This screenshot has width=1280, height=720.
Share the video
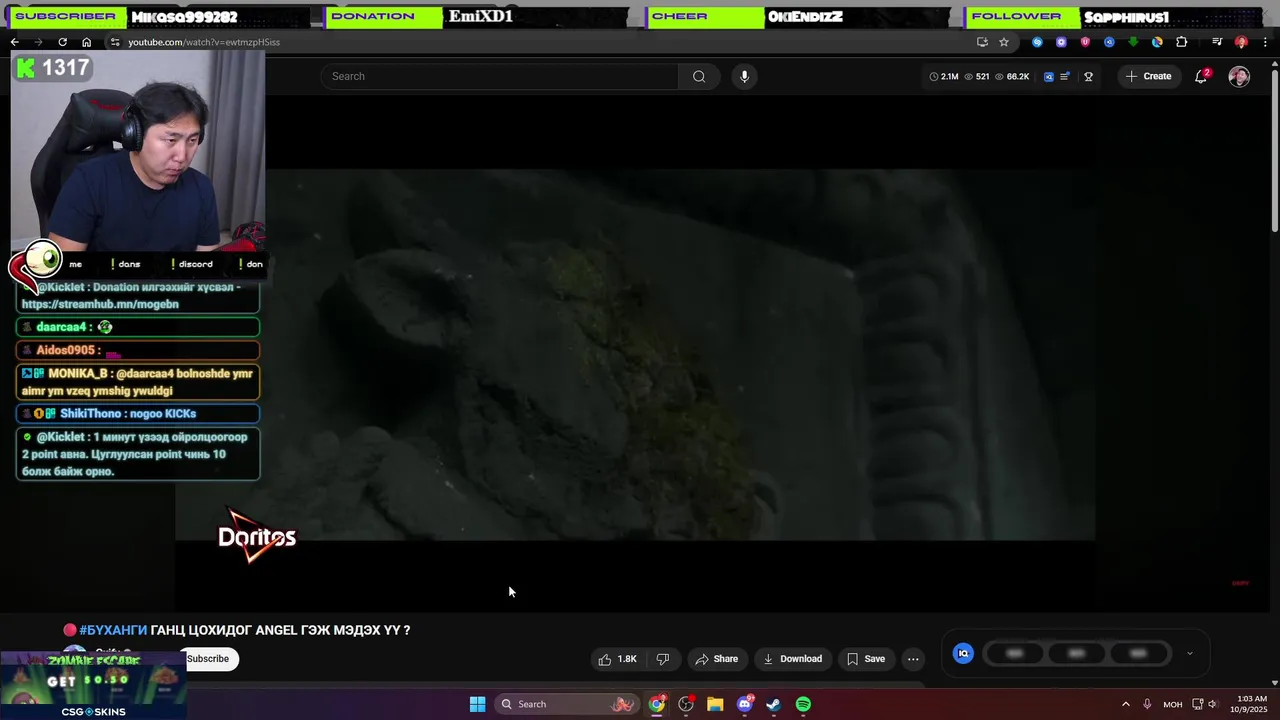click(716, 659)
